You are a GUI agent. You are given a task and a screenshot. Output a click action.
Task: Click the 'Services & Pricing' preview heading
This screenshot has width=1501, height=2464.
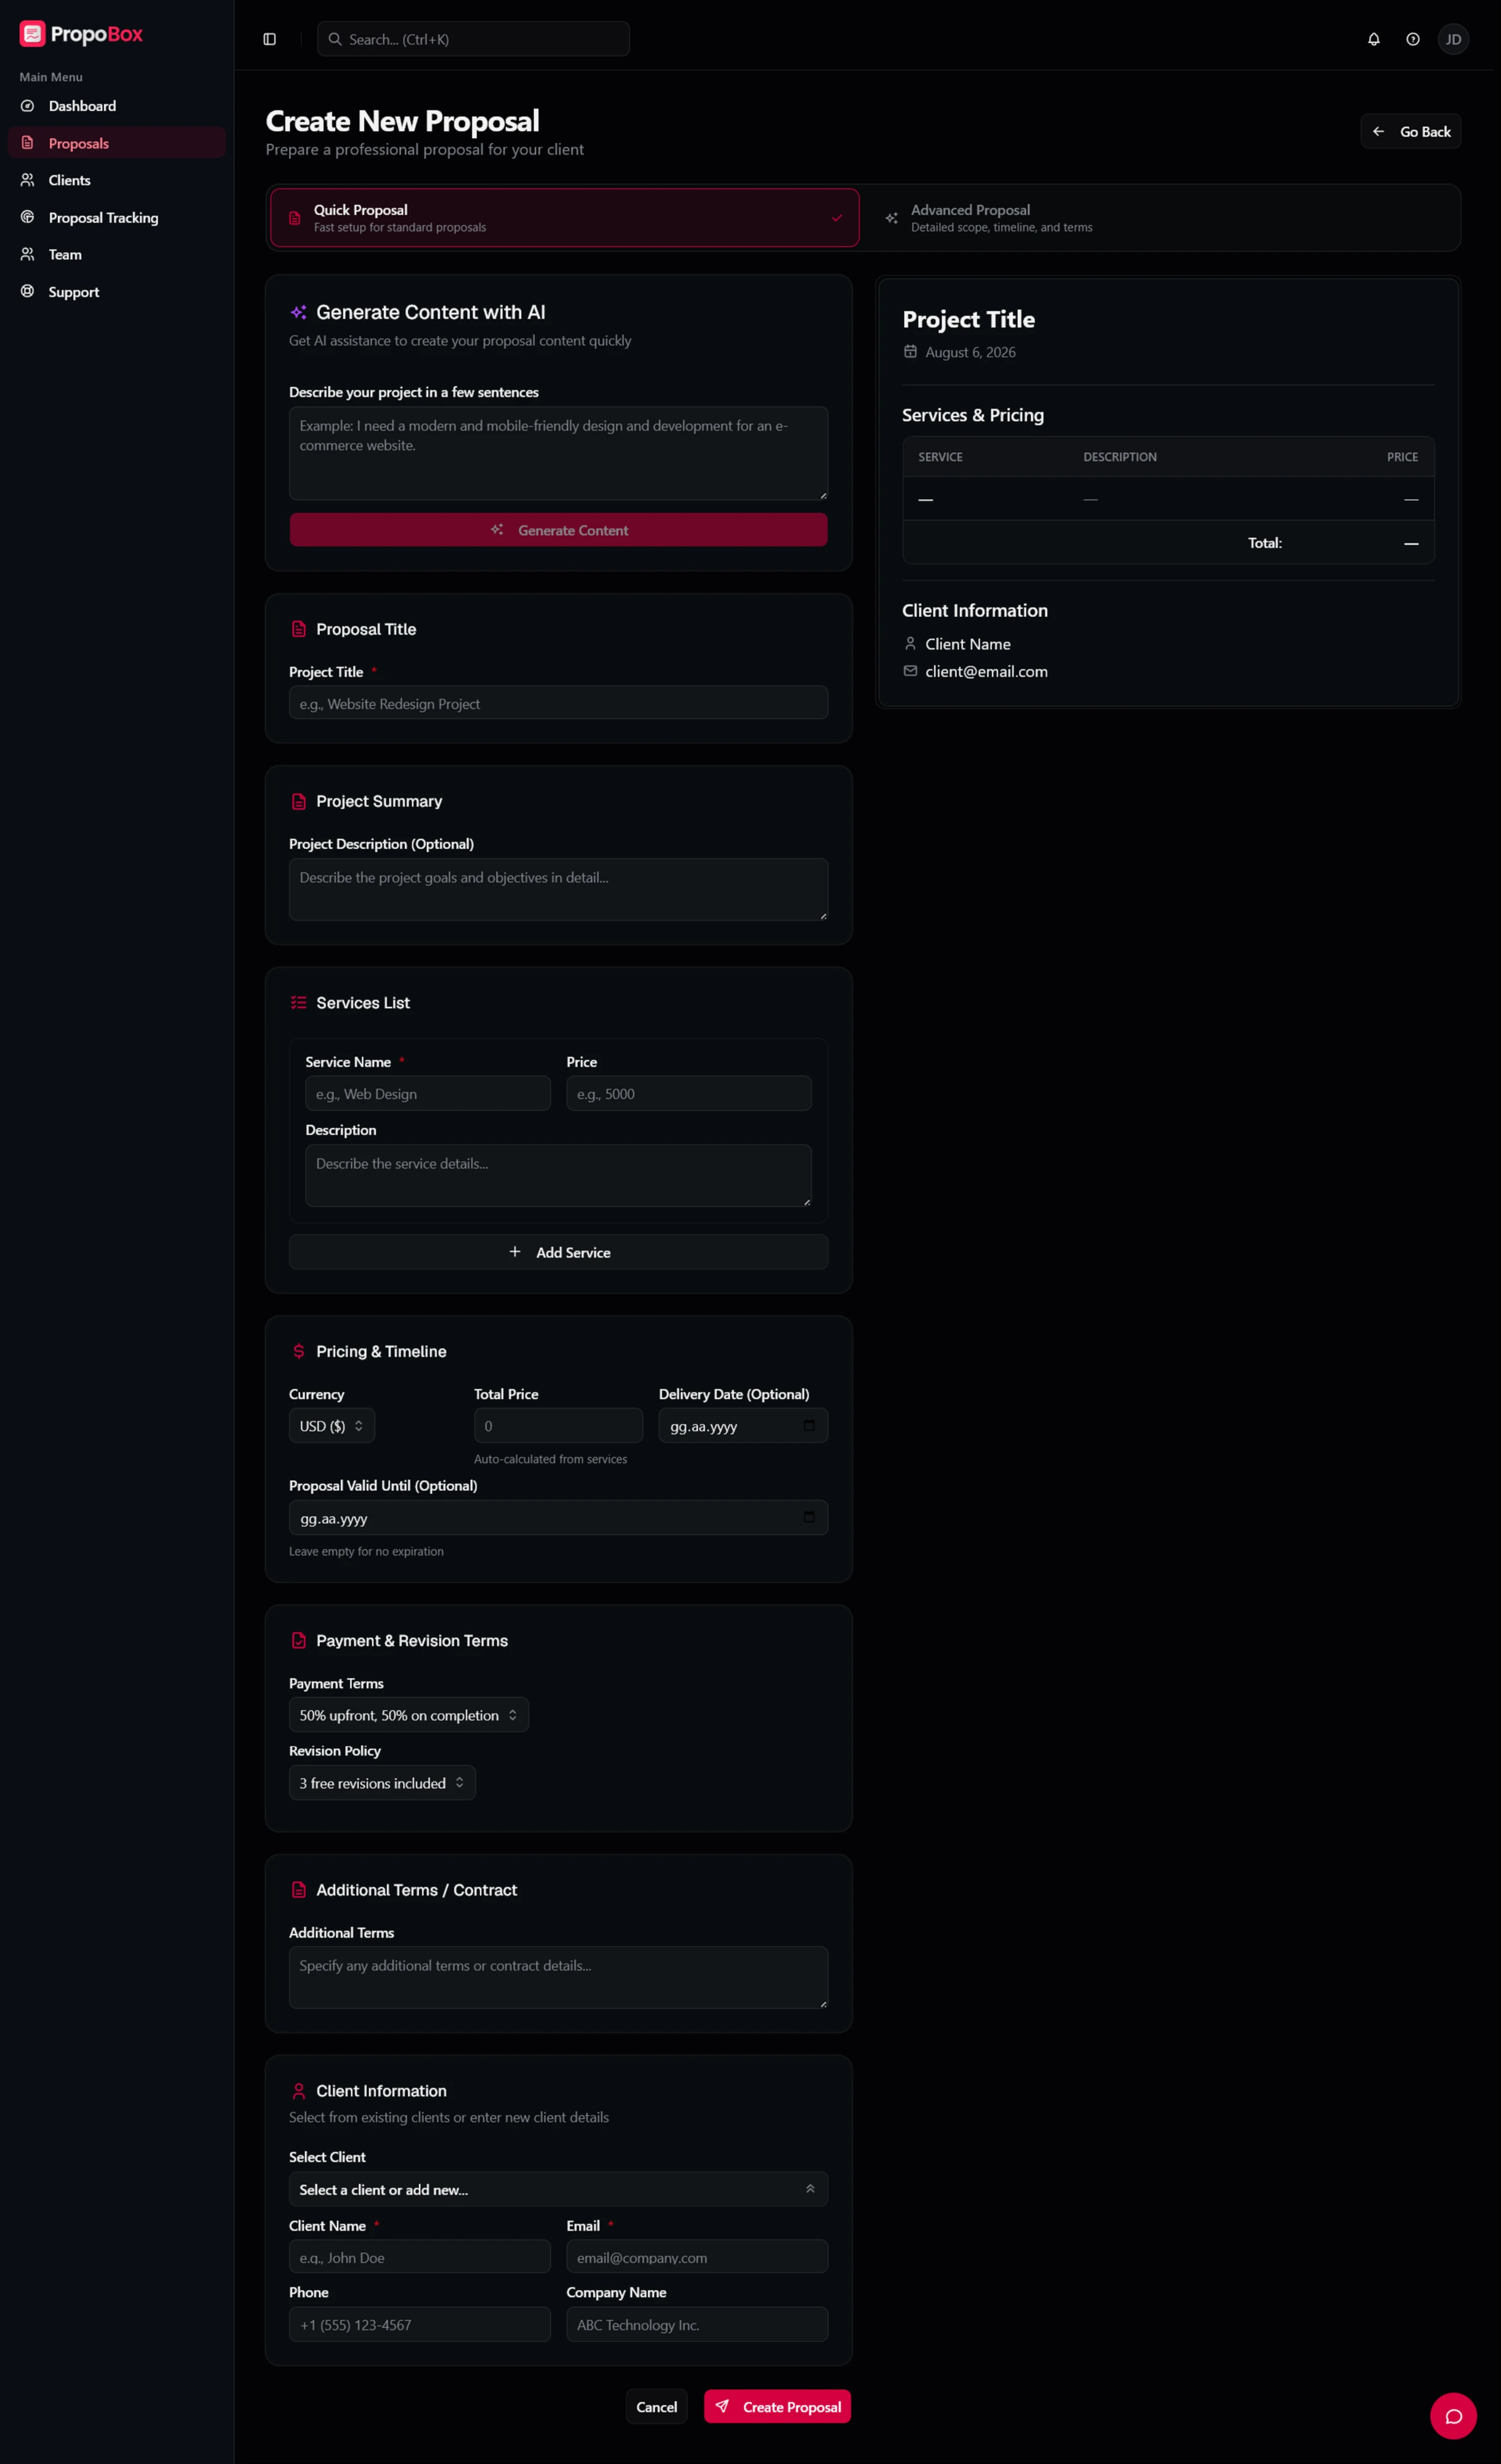click(973, 415)
